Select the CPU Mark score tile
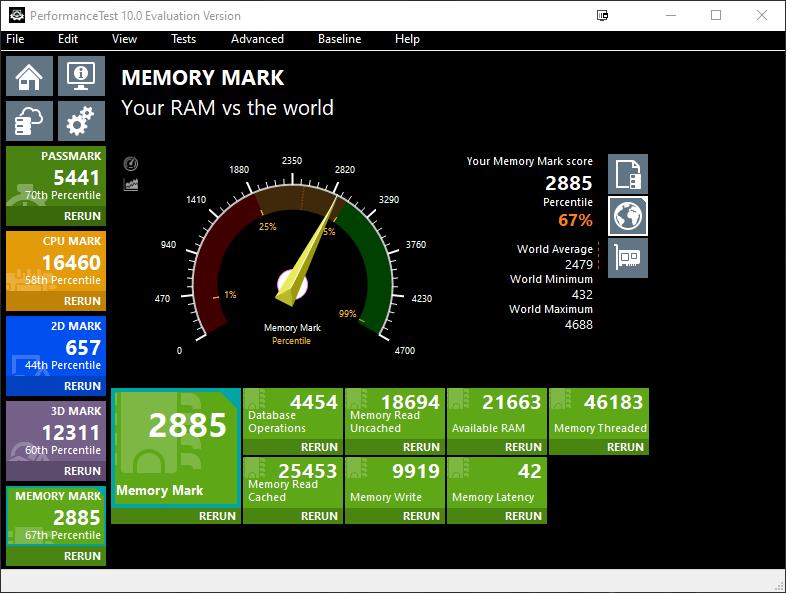 [56, 260]
